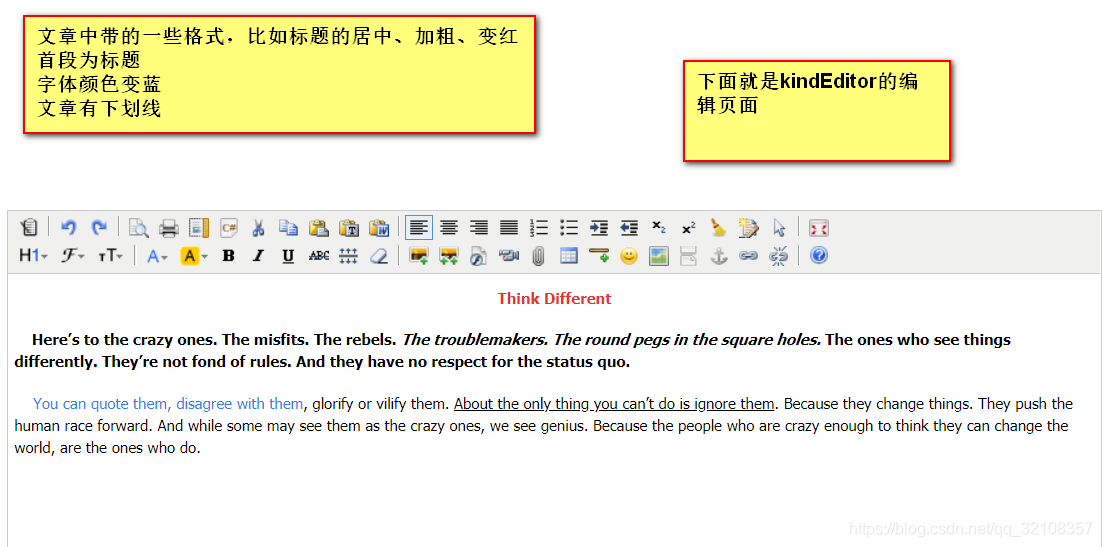Screen dimensions: 1102x547
Task: Insert a video or media file
Action: tap(509, 256)
